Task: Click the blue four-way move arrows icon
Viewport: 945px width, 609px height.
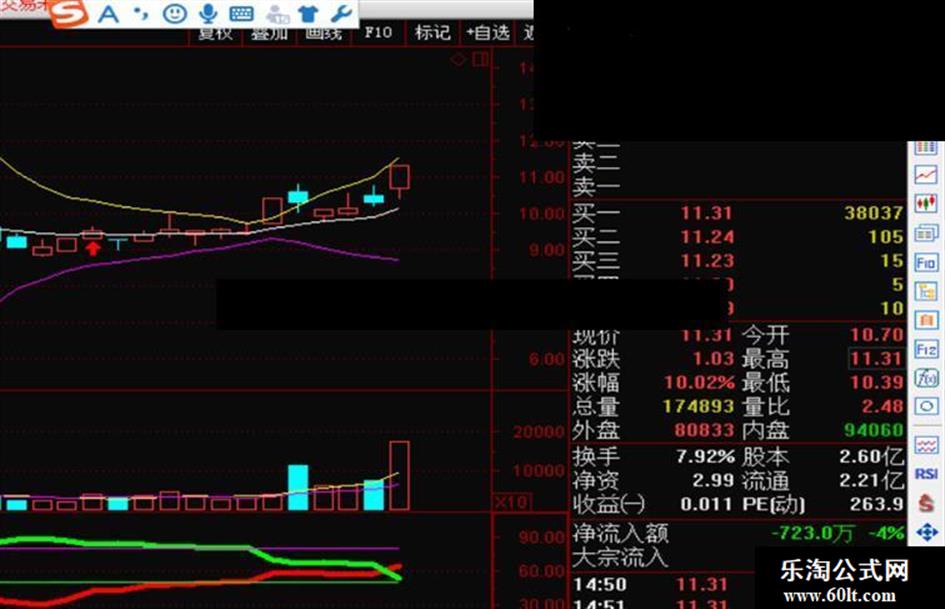Action: 926,532
